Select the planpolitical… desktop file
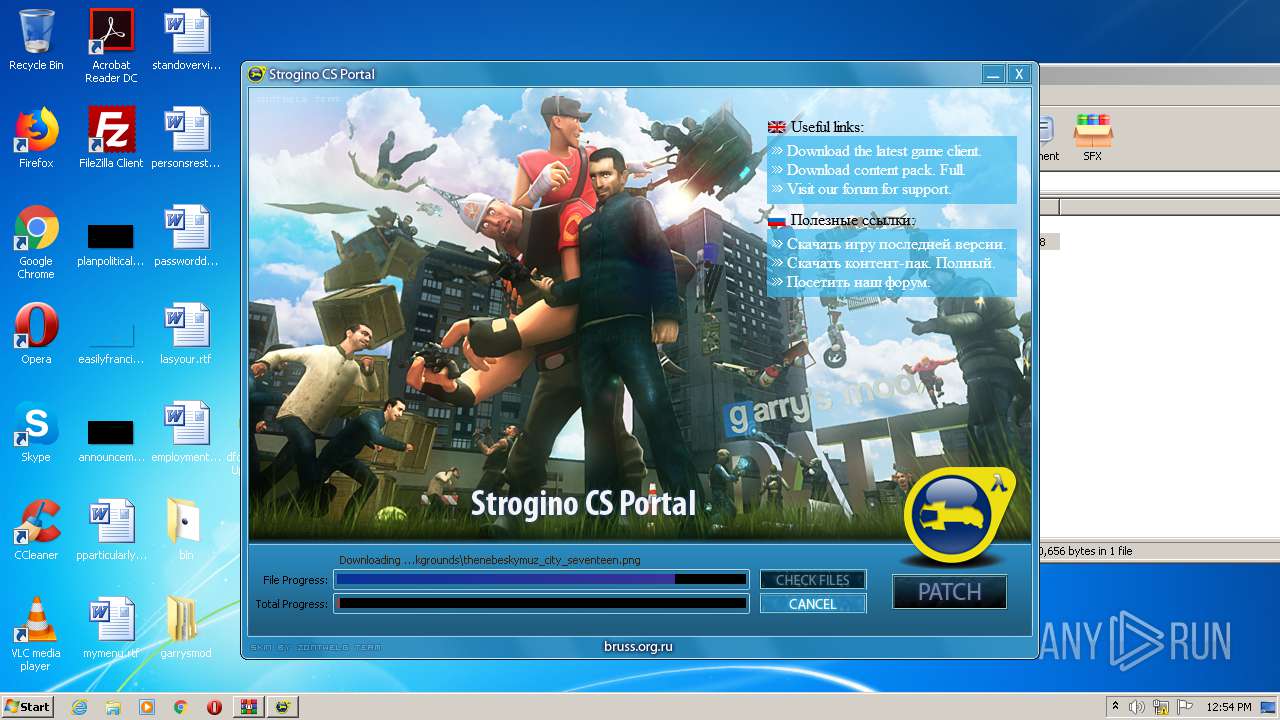Image resolution: width=1280 pixels, height=720 pixels. [x=111, y=243]
